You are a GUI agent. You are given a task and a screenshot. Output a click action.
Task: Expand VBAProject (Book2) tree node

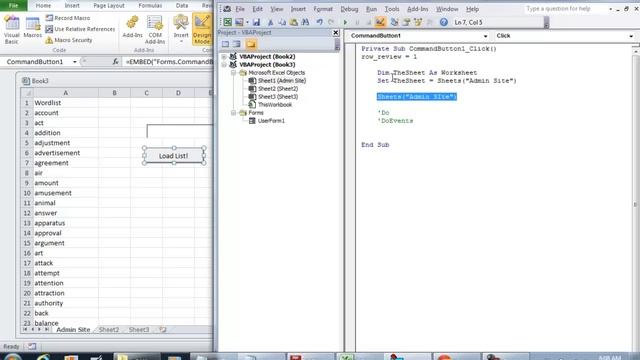224,56
